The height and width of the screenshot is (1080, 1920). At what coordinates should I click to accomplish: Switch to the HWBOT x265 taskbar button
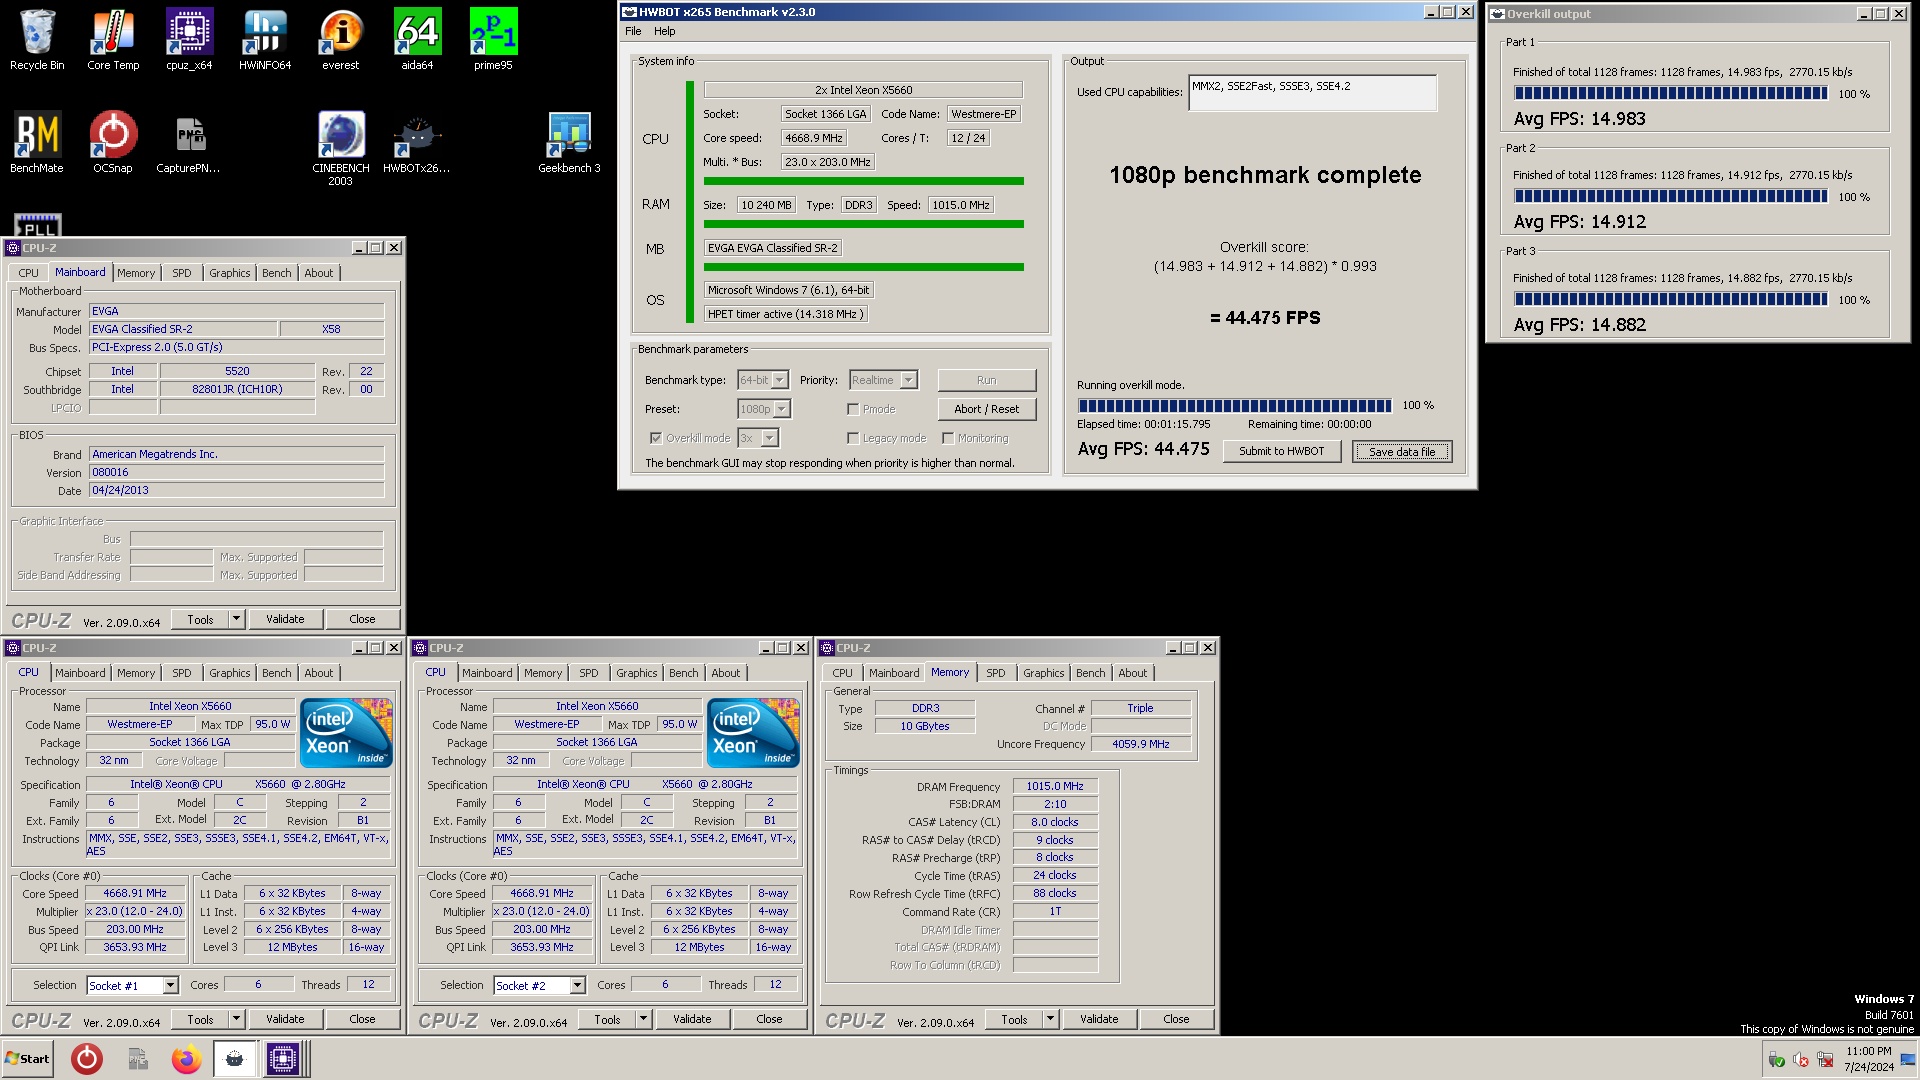click(x=235, y=1059)
